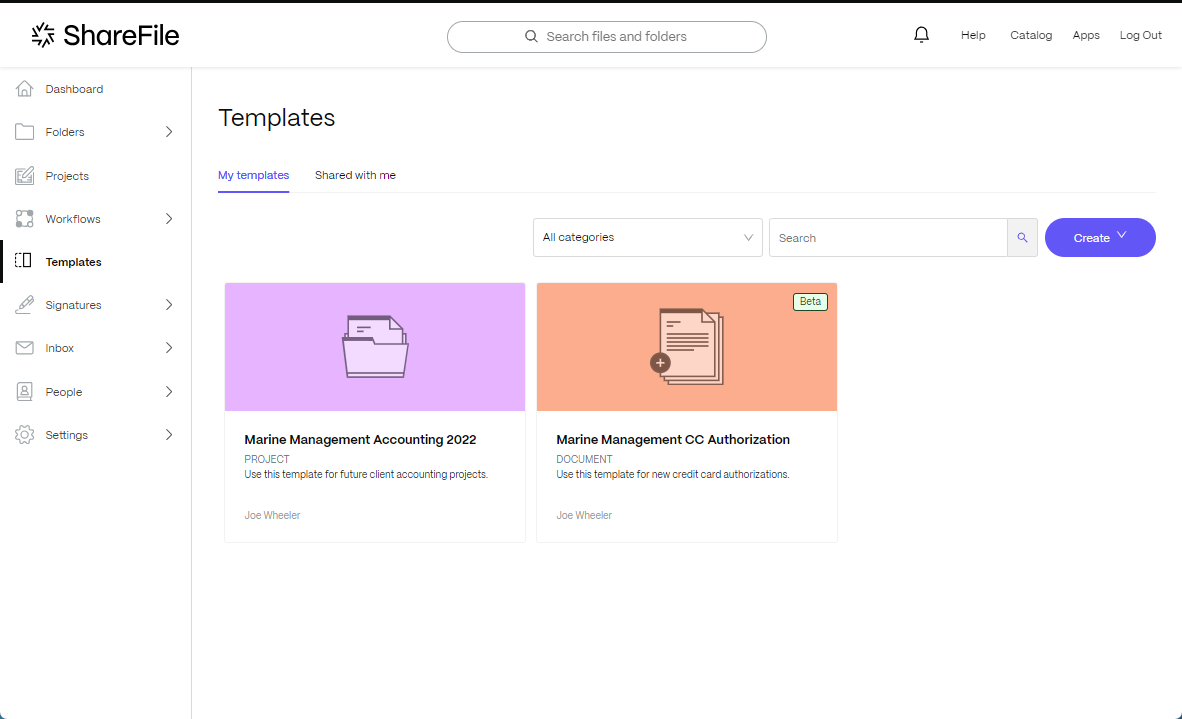Screen dimensions: 1182x719
Task: Focus the templates Search field
Action: [x=888, y=237]
